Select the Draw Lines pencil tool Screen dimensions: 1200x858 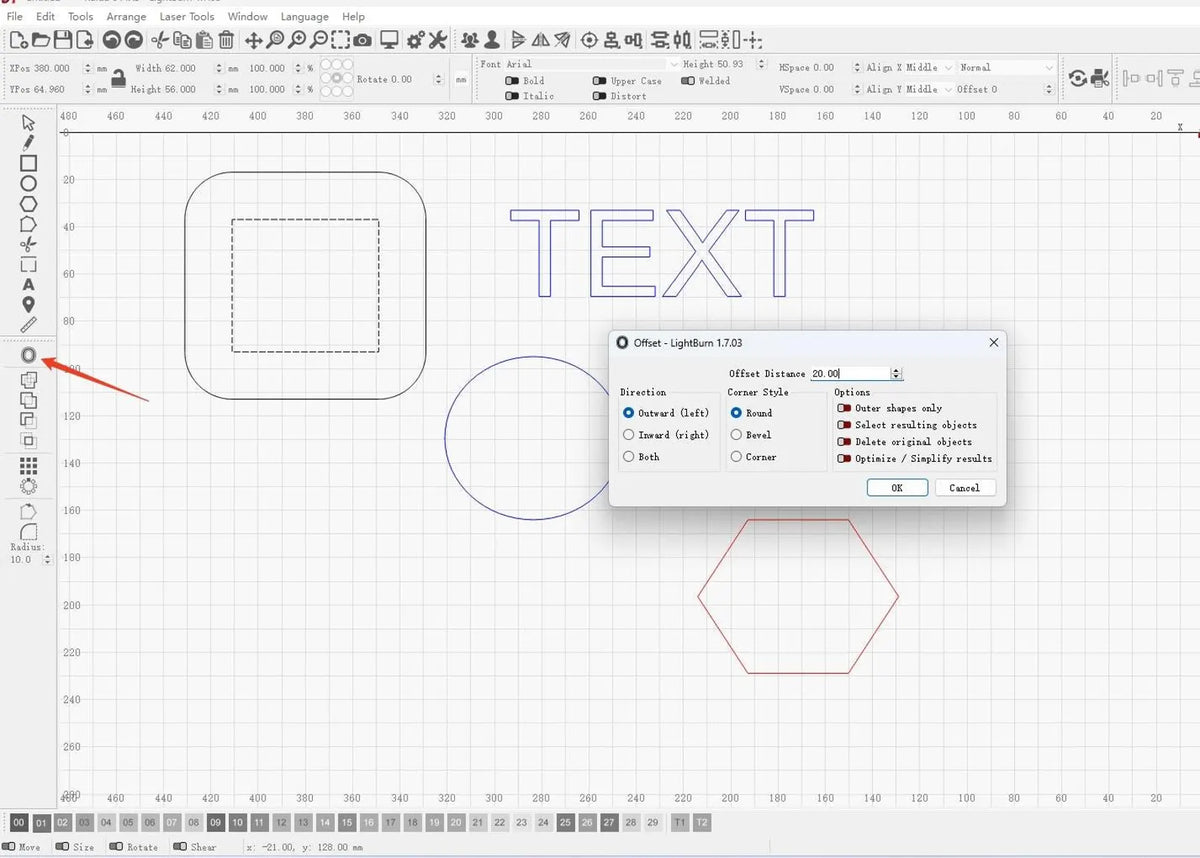(x=28, y=143)
